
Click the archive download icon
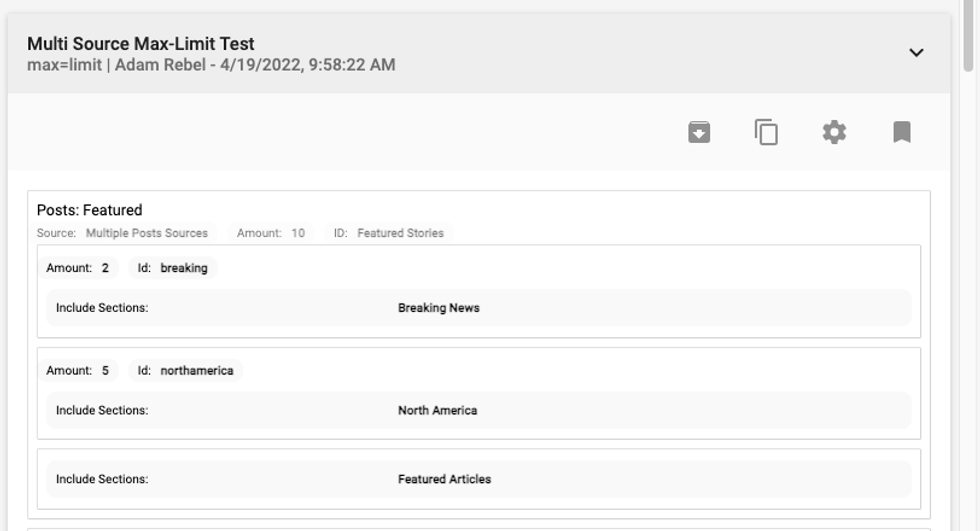click(699, 132)
